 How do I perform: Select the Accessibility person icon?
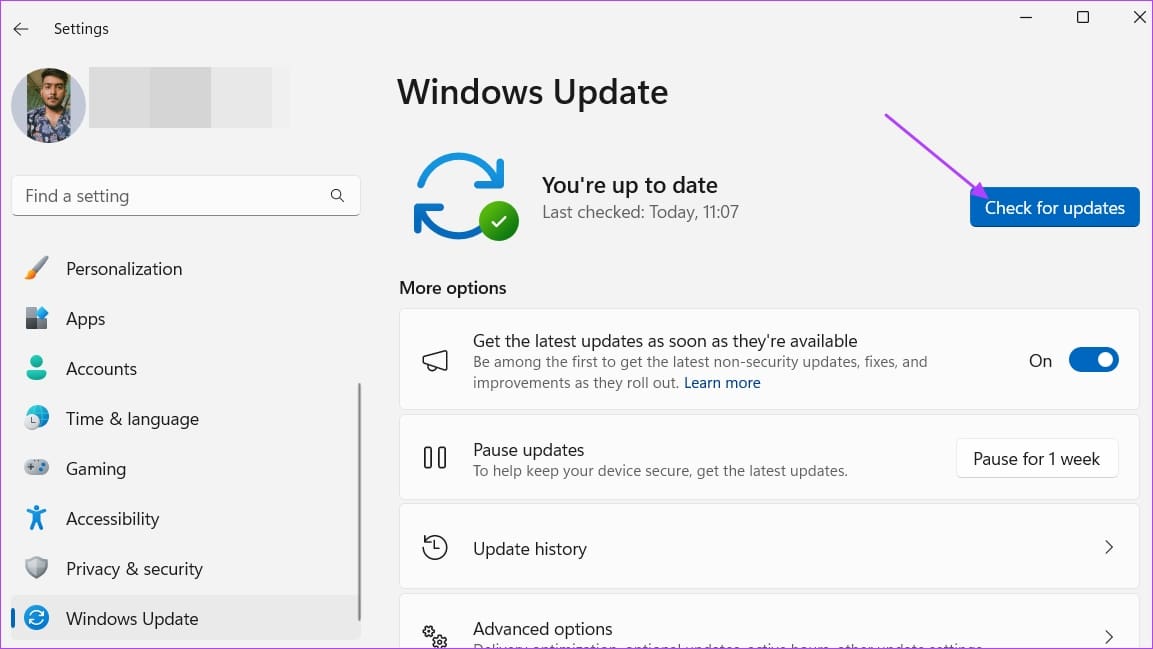point(36,518)
